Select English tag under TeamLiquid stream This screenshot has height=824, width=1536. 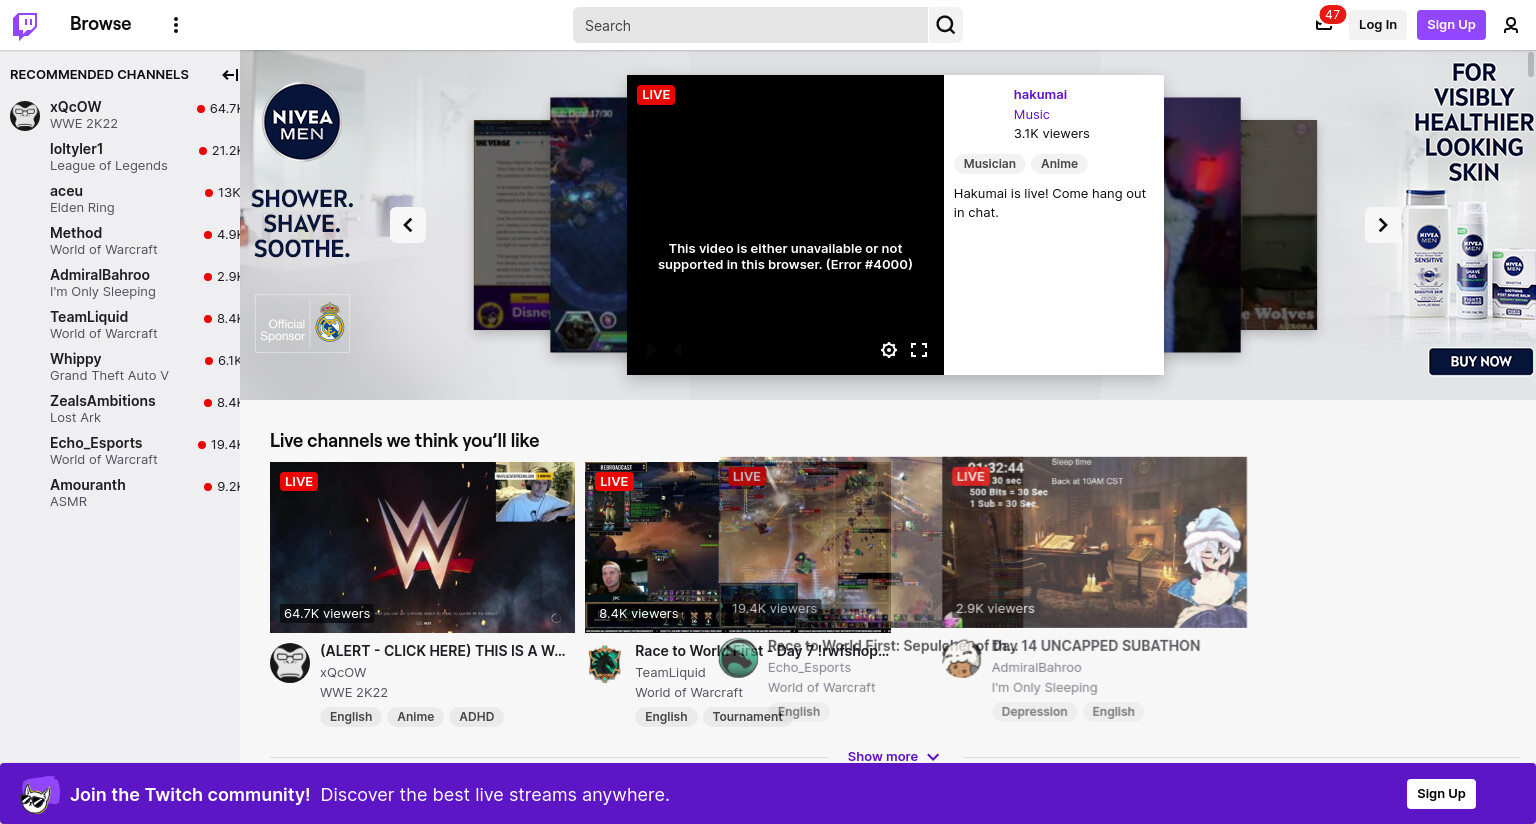point(666,717)
